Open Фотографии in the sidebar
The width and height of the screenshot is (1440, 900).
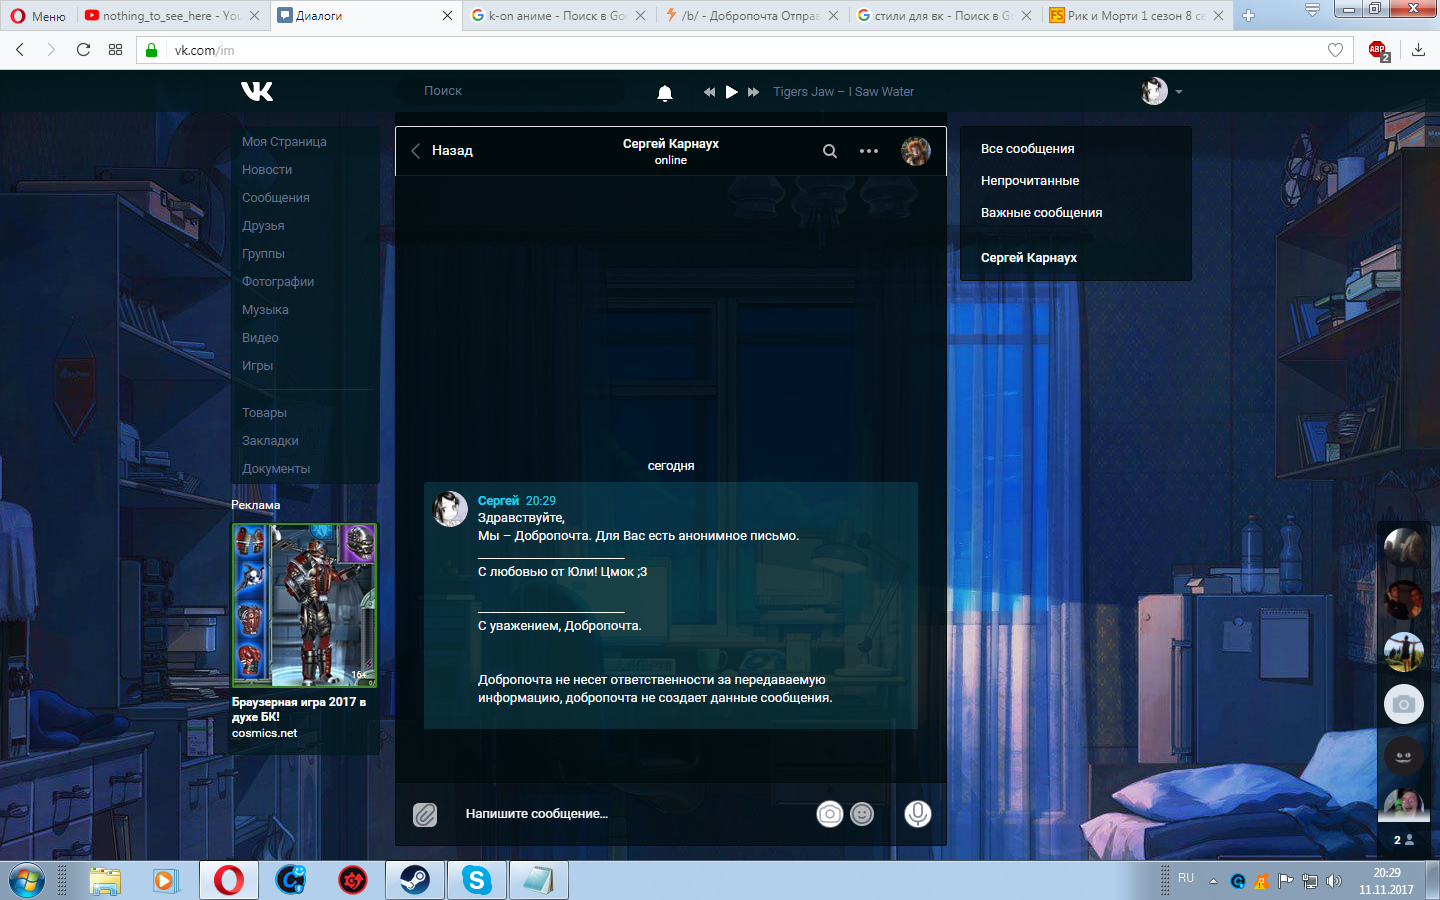pos(278,282)
